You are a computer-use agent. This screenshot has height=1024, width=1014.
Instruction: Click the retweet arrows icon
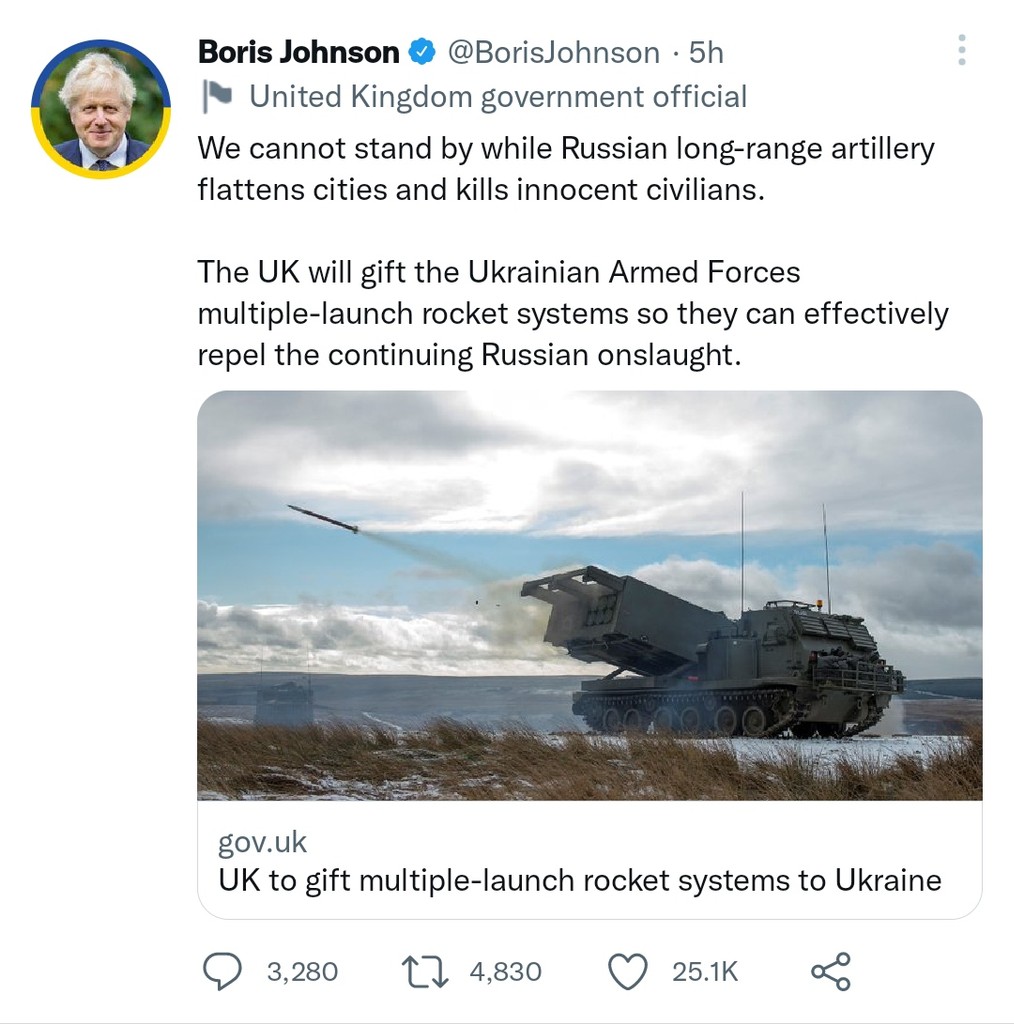[x=424, y=971]
